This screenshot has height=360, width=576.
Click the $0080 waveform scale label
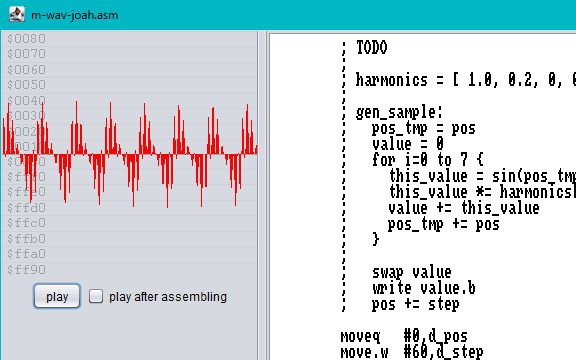(26, 39)
